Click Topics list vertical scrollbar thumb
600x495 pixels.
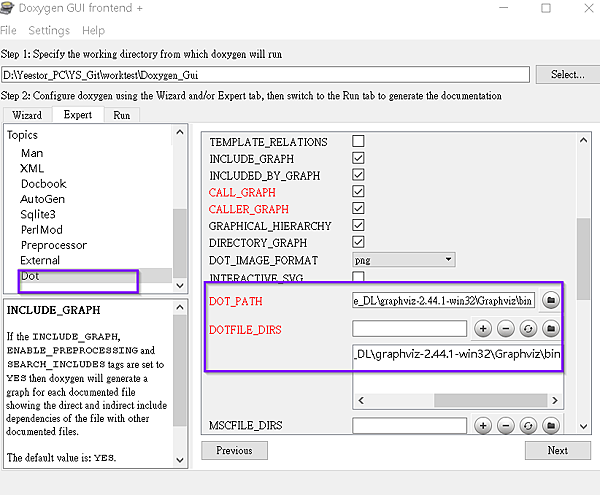point(180,243)
